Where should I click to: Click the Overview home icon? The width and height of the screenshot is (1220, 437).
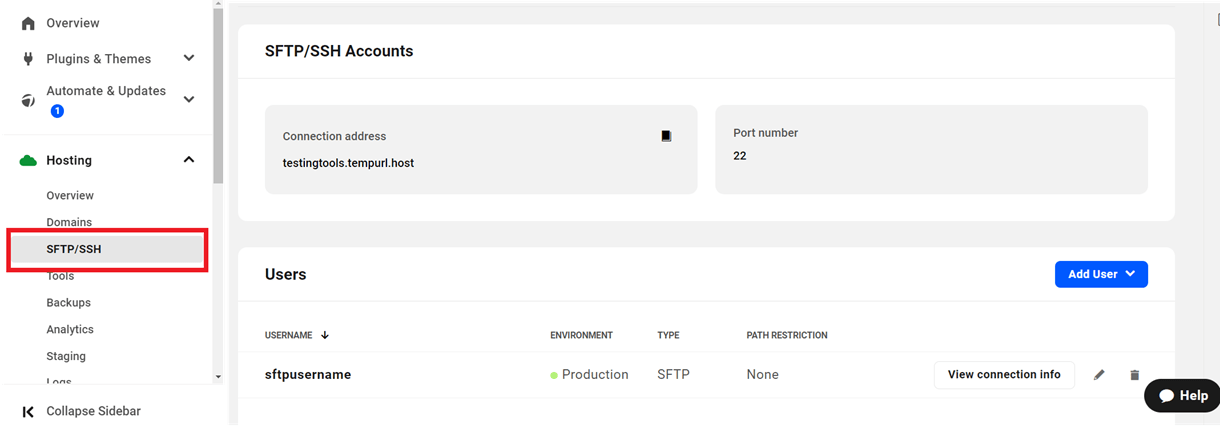point(28,23)
